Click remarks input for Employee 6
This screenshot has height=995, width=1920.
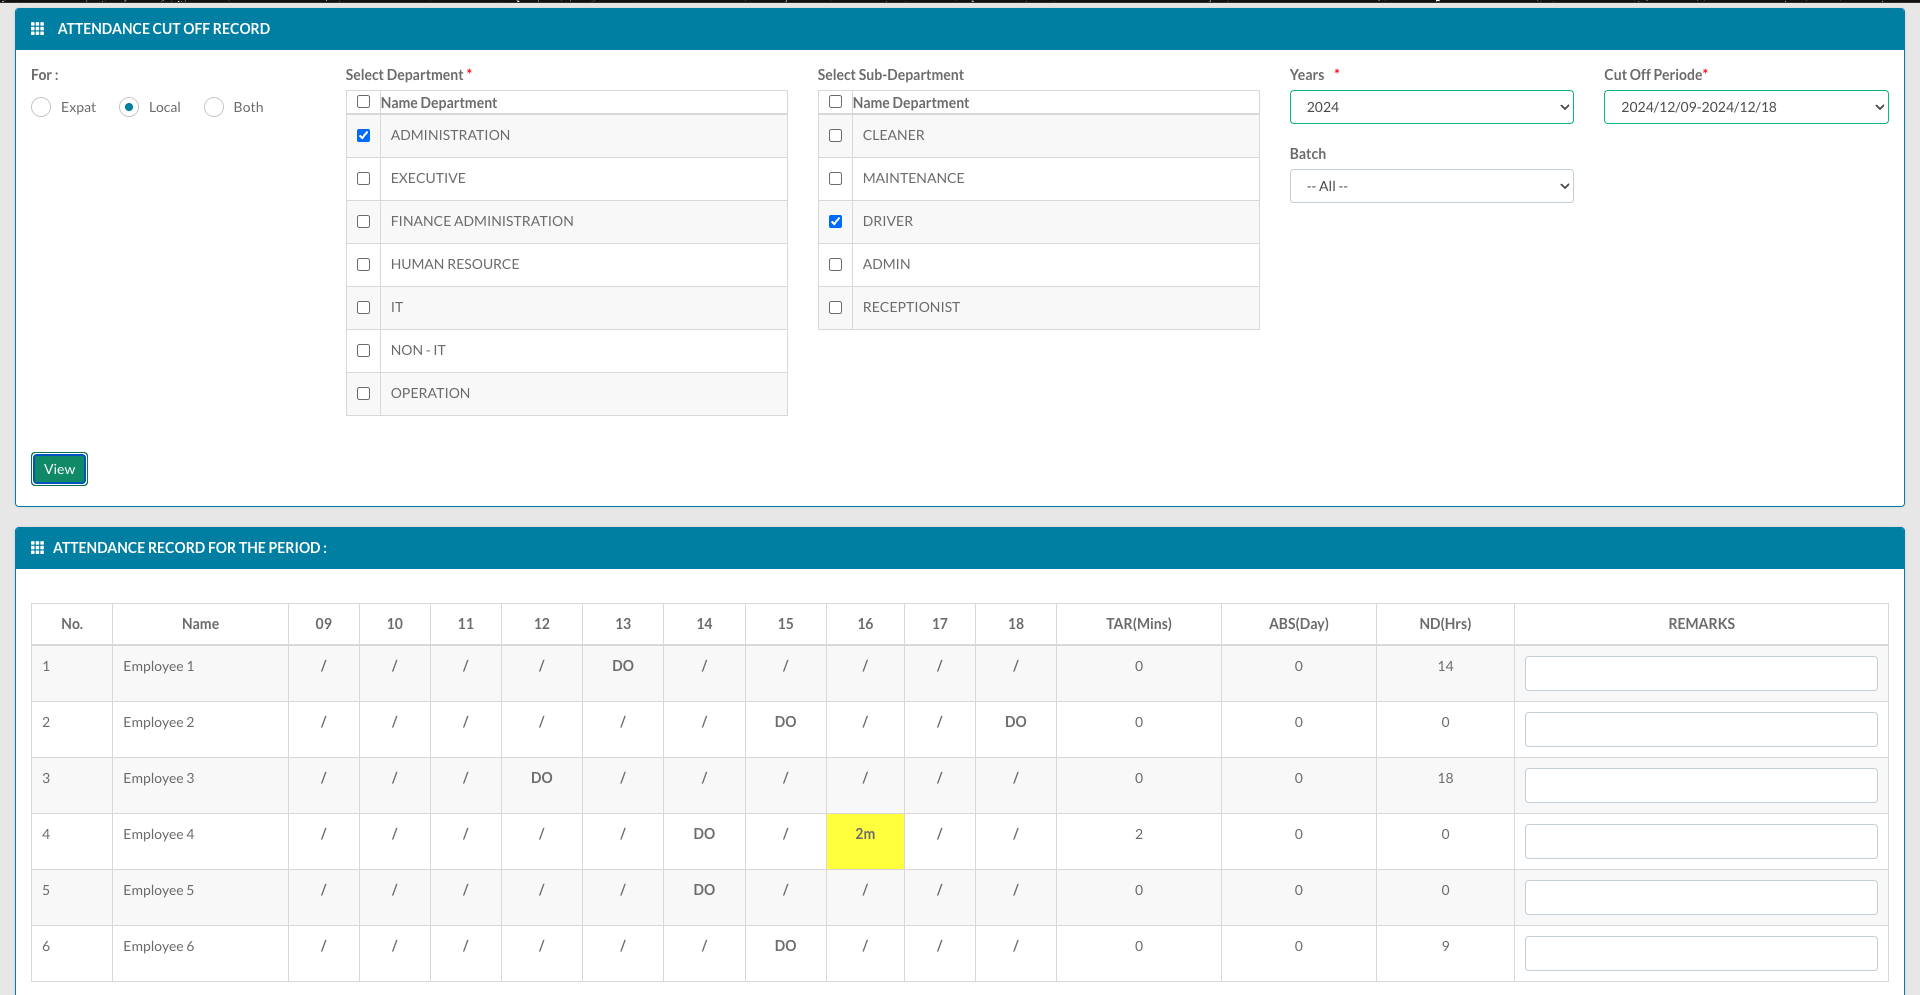pyautogui.click(x=1701, y=953)
